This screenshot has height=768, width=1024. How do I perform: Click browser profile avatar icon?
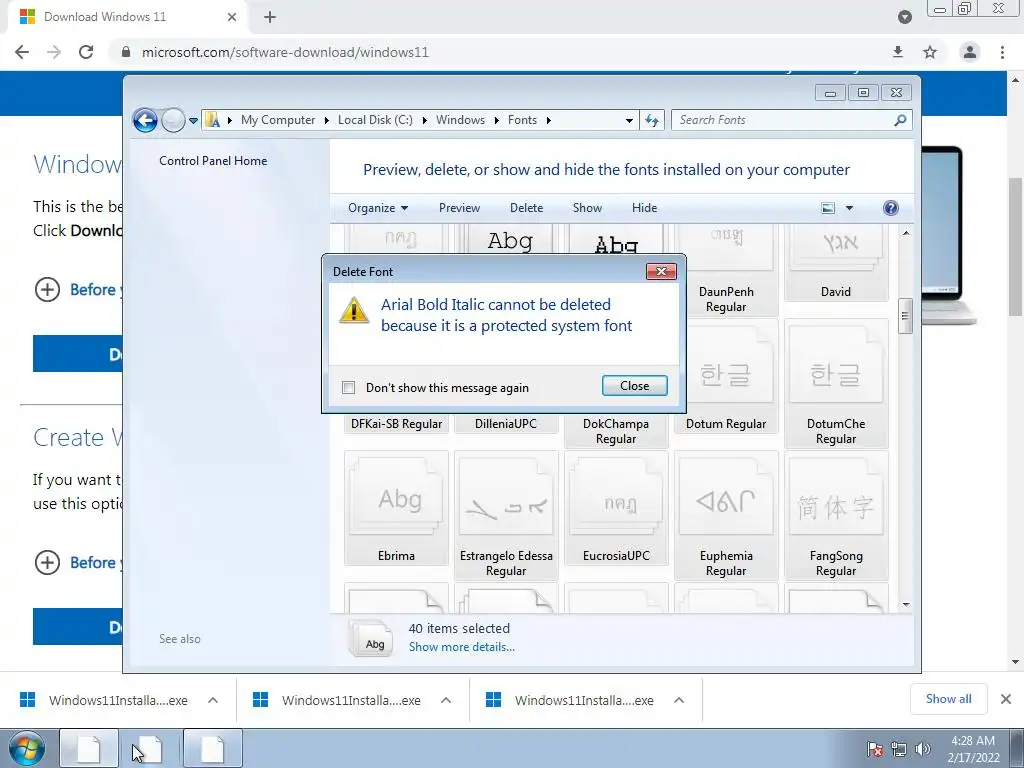pos(970,52)
